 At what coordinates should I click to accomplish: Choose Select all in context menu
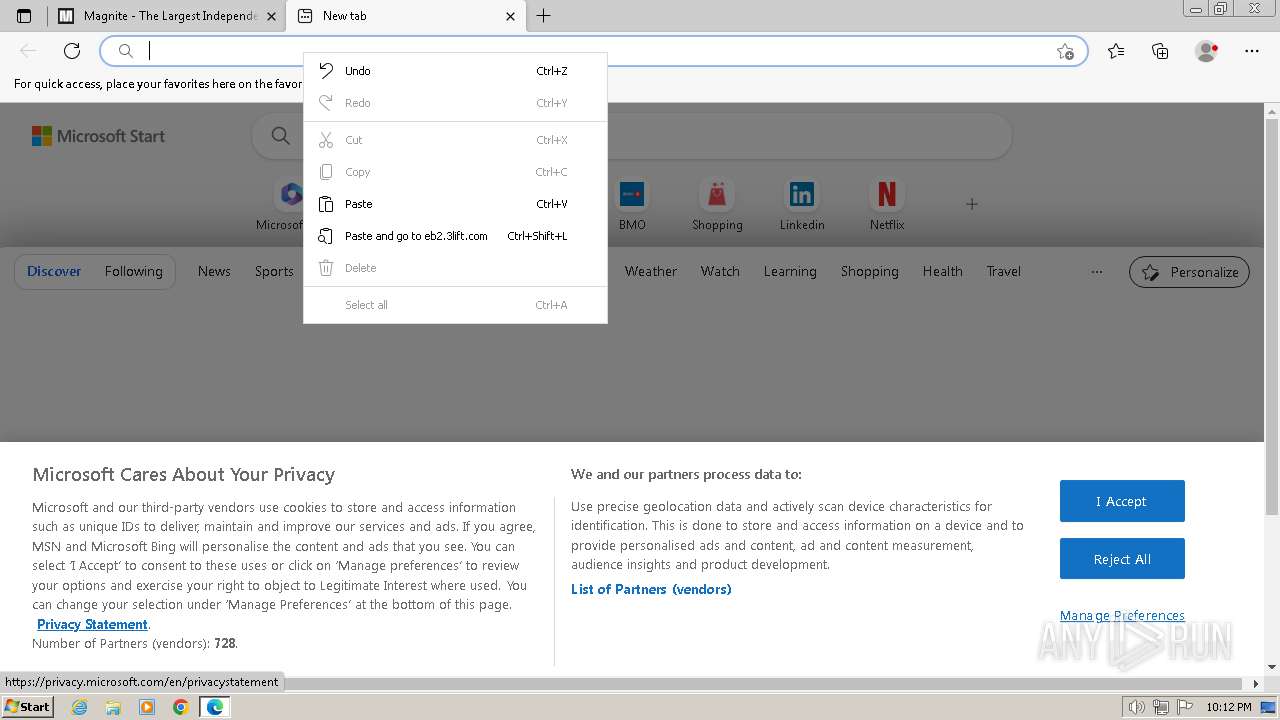pos(455,305)
